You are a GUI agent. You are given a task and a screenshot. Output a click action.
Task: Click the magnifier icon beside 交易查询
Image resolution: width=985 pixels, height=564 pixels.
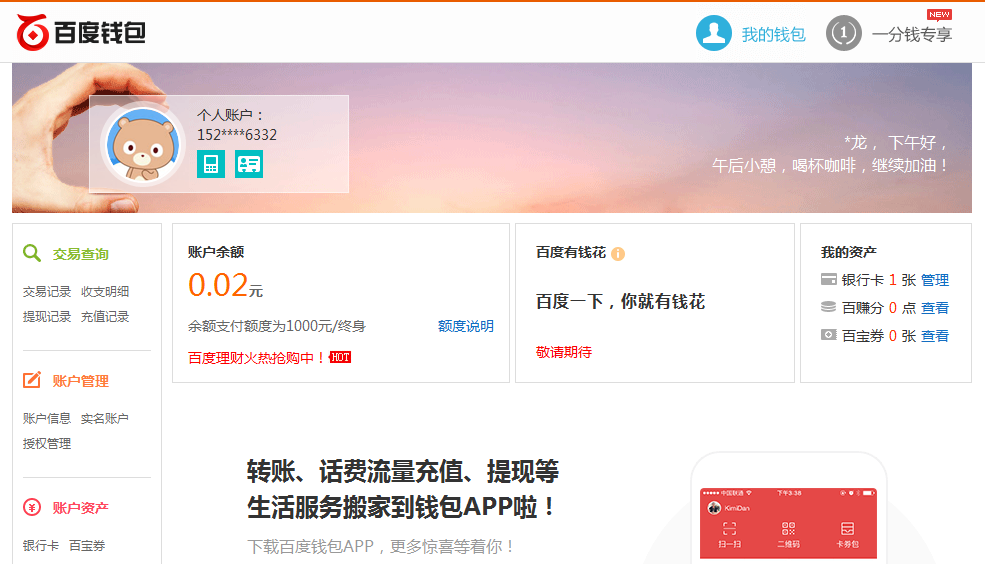pyautogui.click(x=31, y=253)
